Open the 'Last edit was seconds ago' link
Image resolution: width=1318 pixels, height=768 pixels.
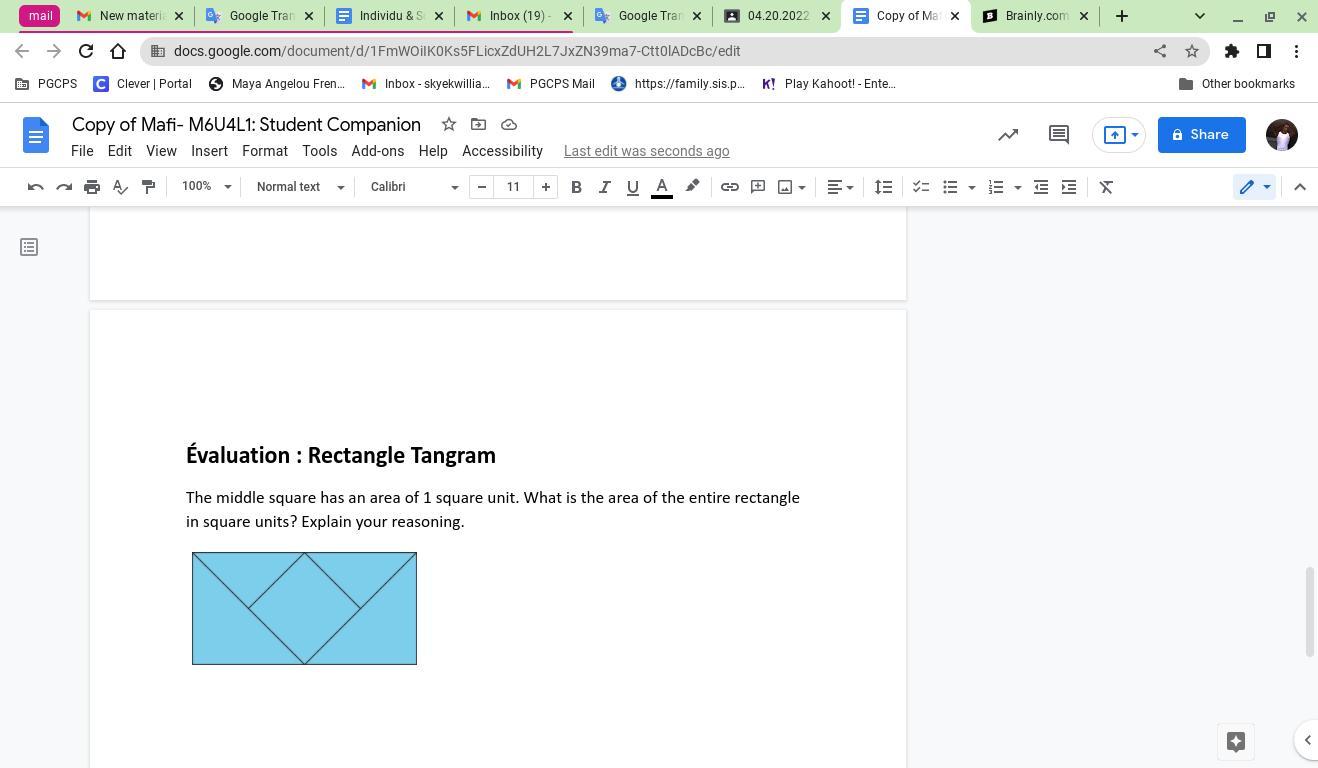(646, 151)
